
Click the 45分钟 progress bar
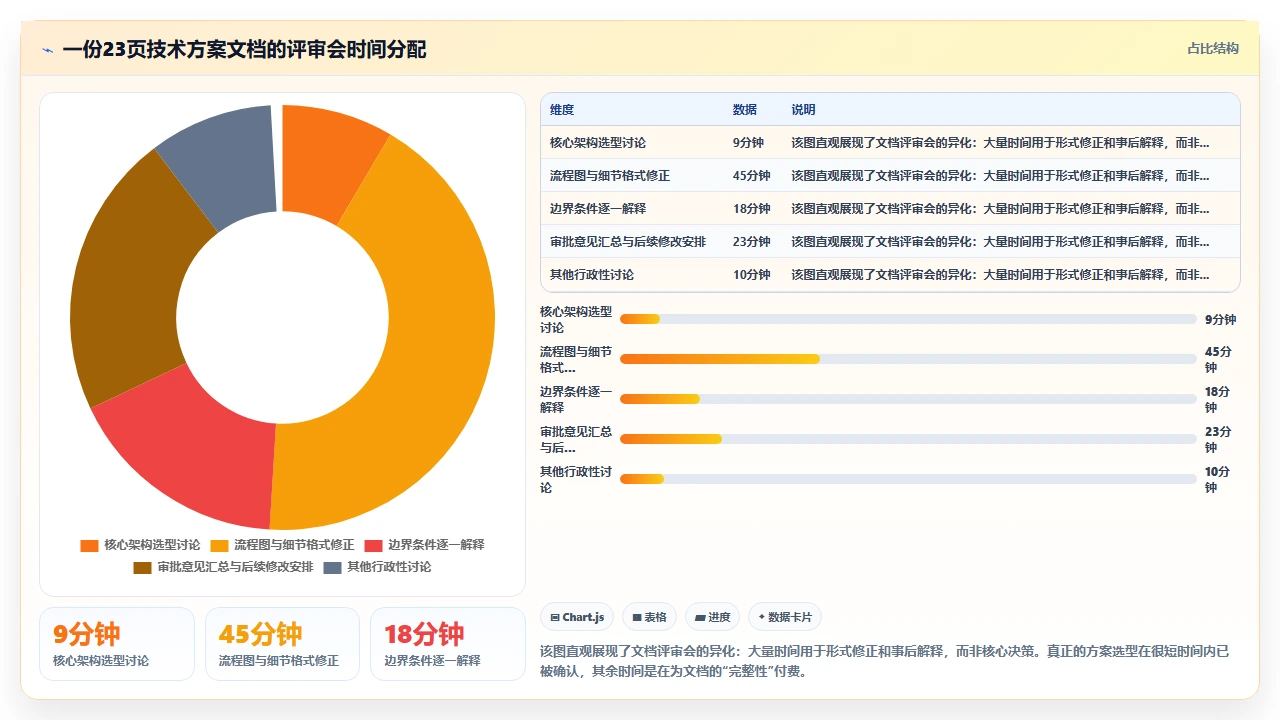click(908, 359)
